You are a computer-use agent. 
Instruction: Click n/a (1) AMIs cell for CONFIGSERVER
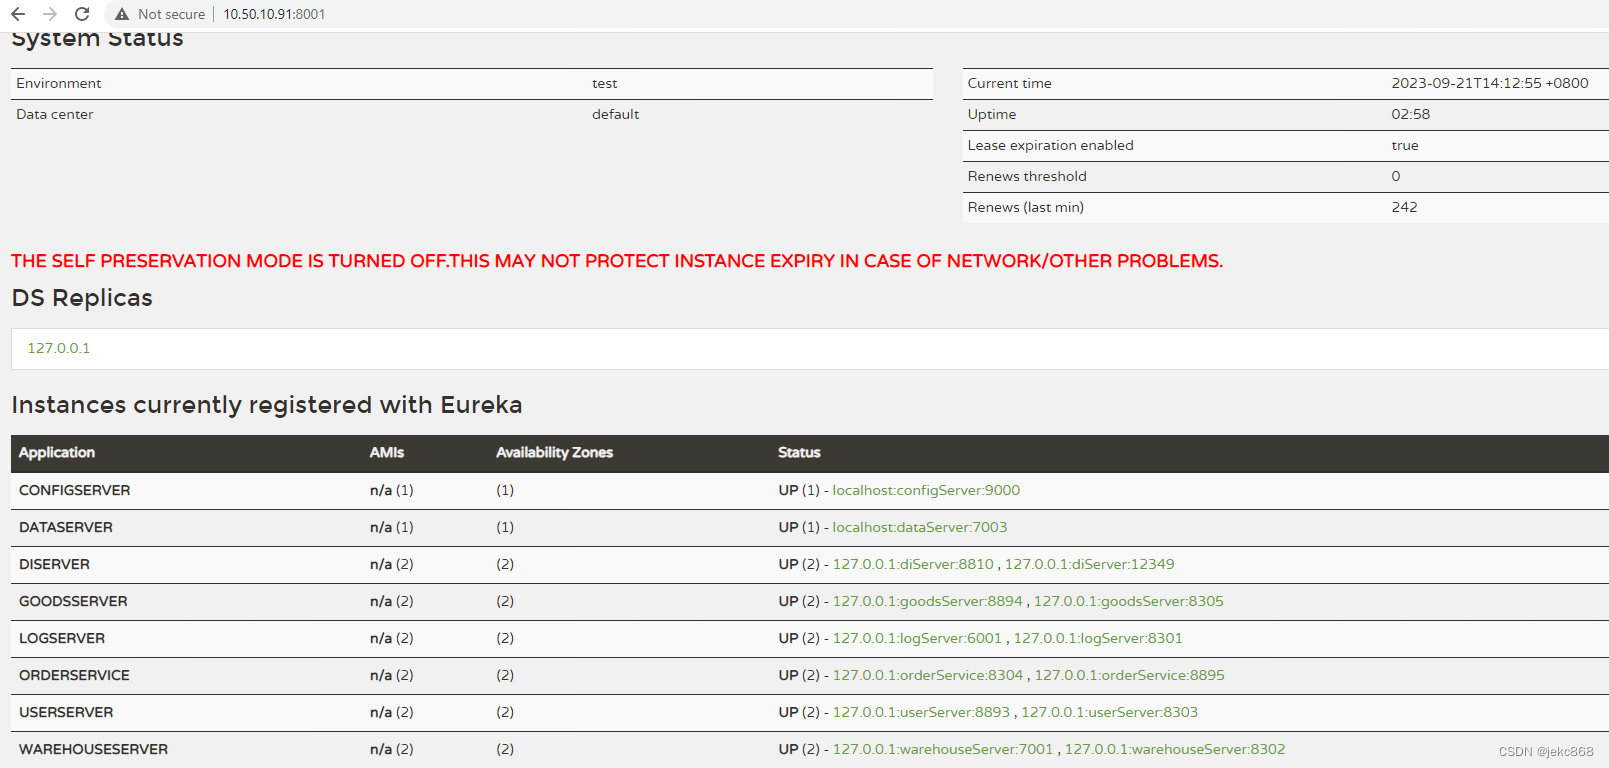click(x=391, y=490)
